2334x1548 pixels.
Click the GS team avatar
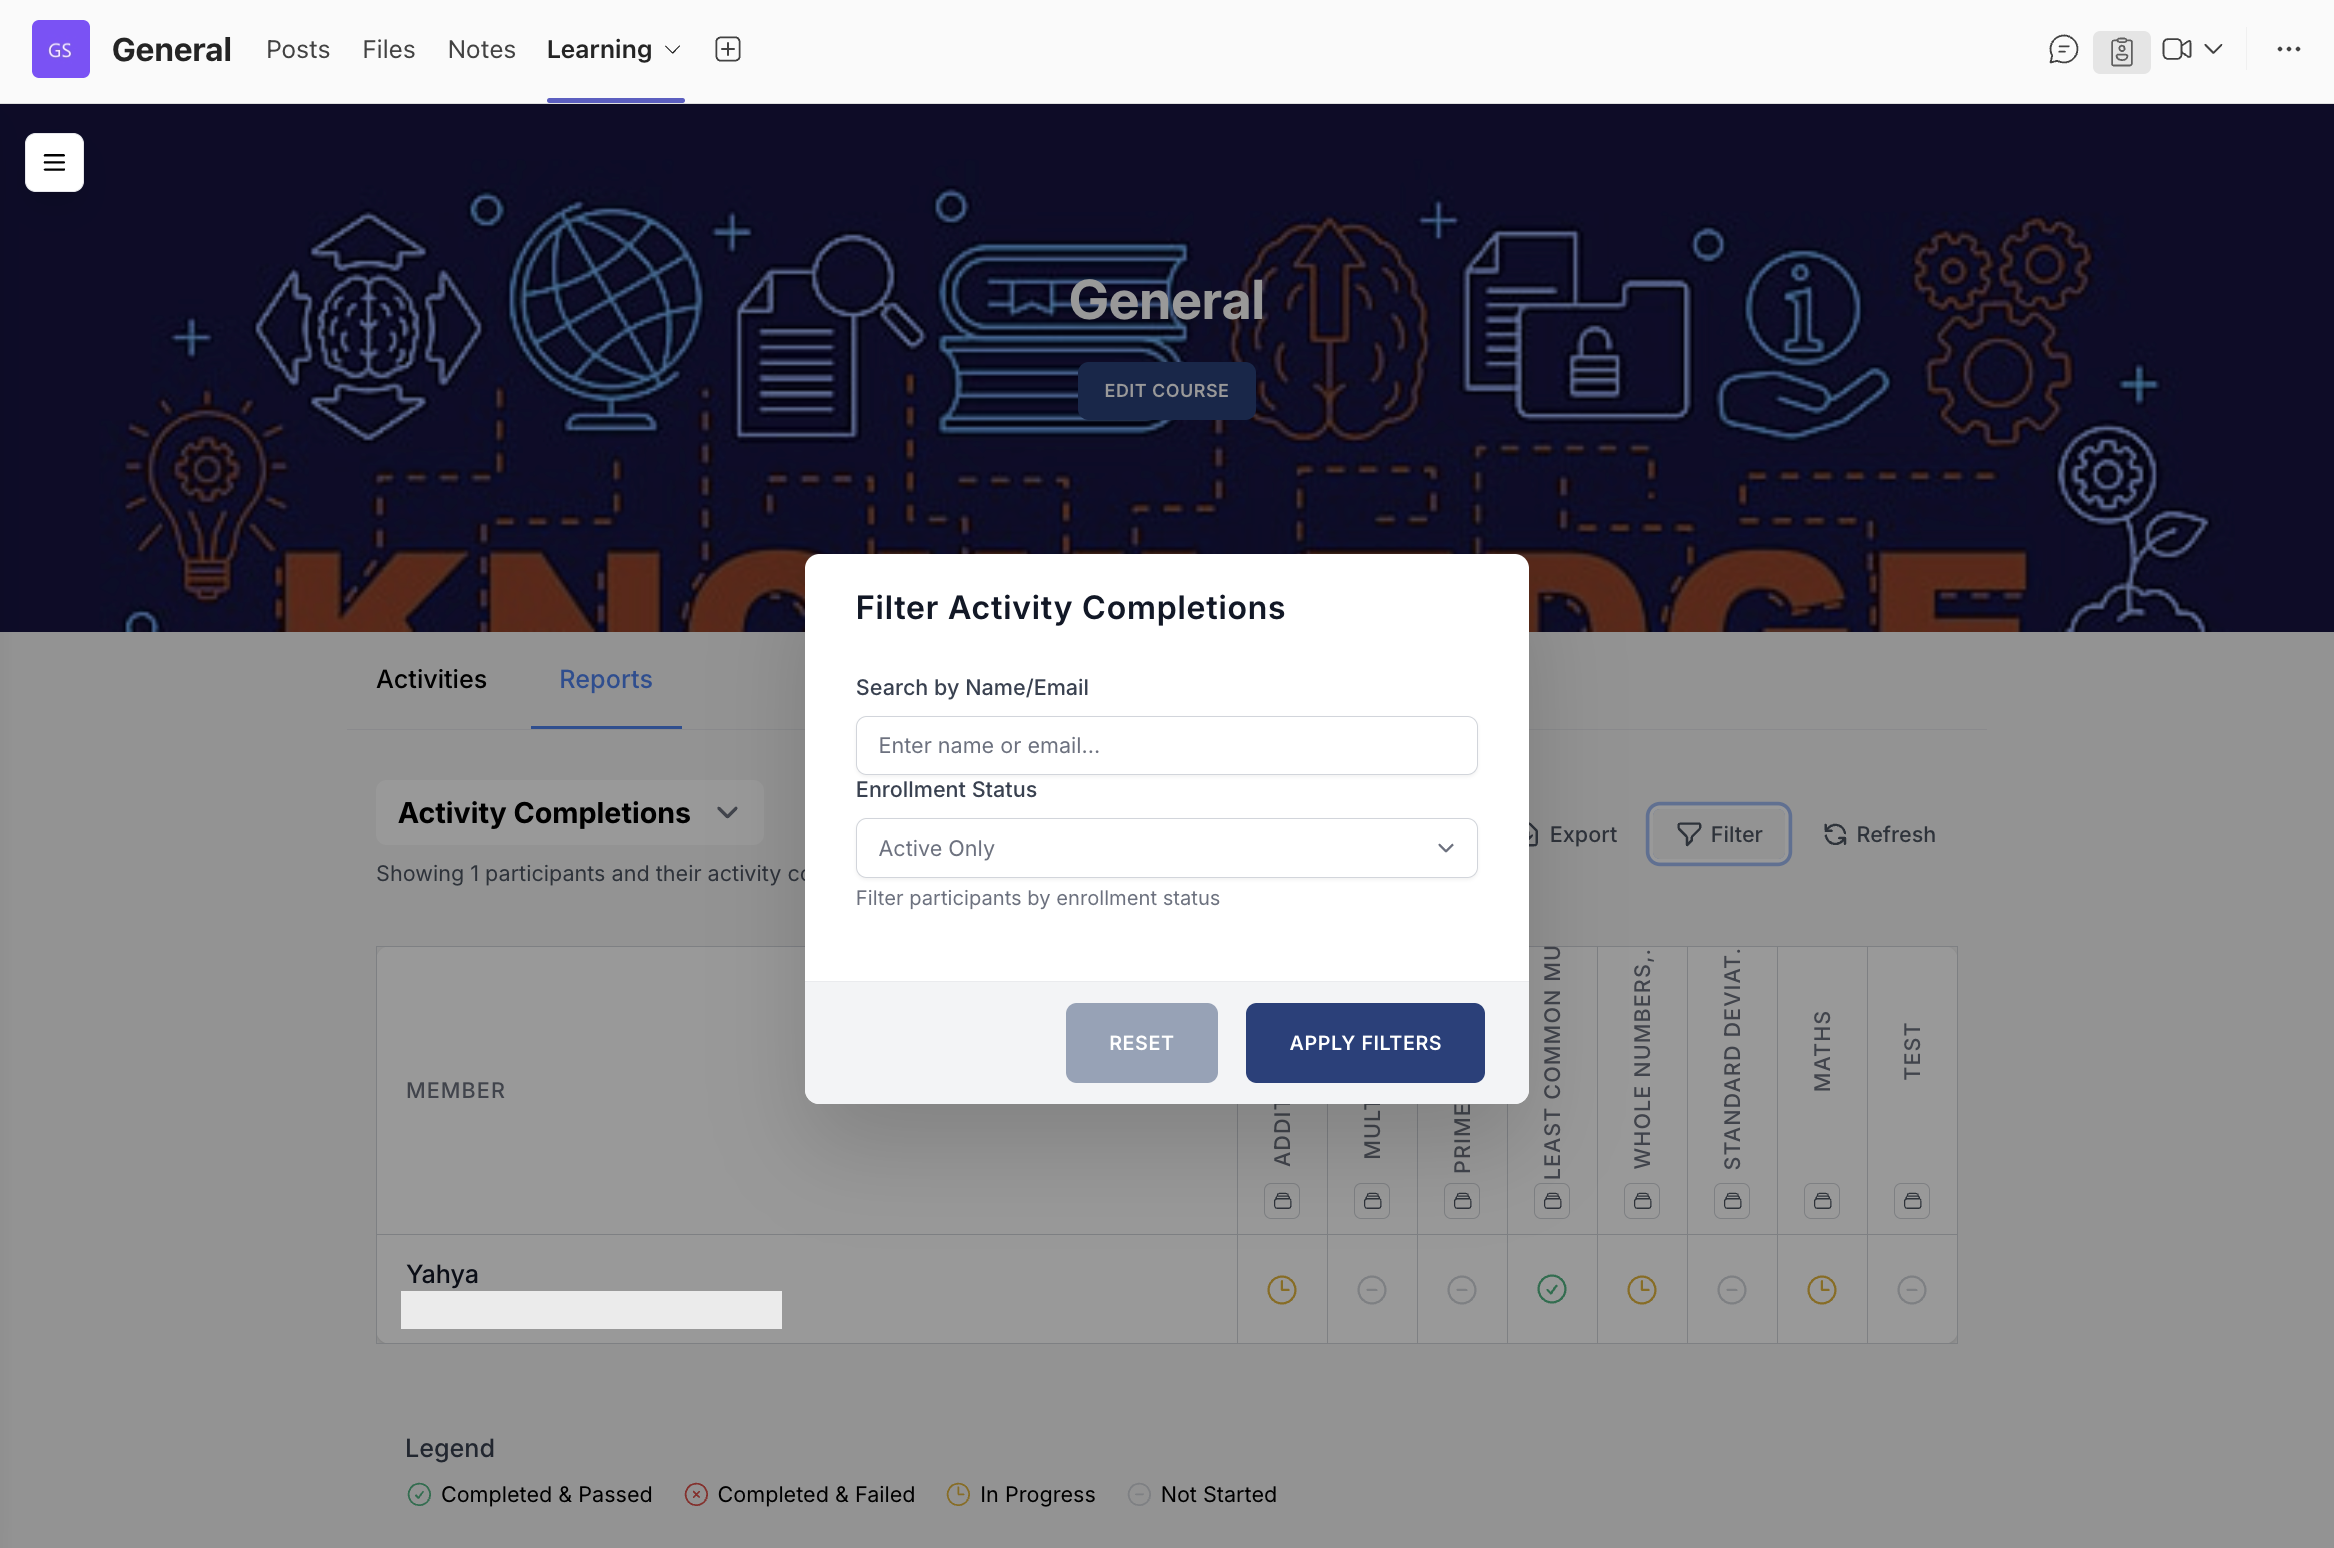click(60, 49)
